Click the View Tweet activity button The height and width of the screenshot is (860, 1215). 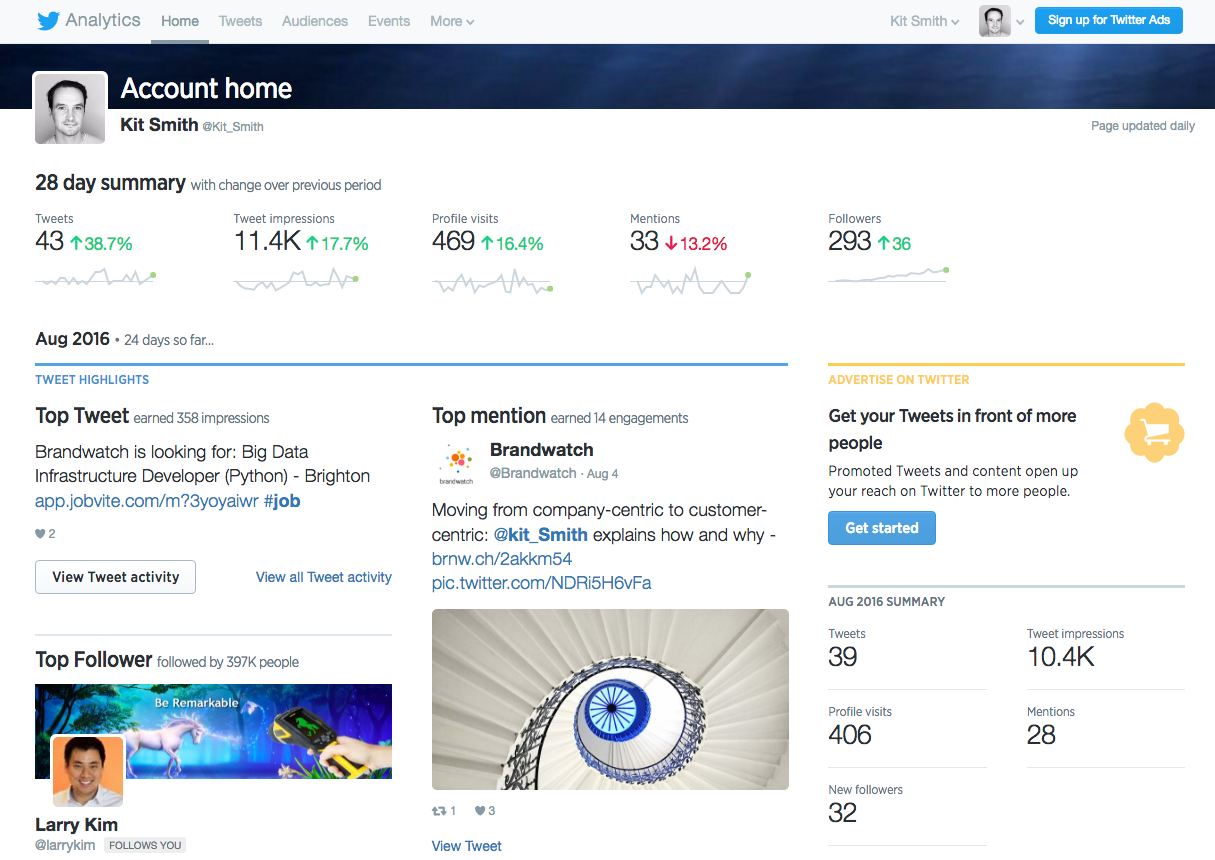pos(115,577)
